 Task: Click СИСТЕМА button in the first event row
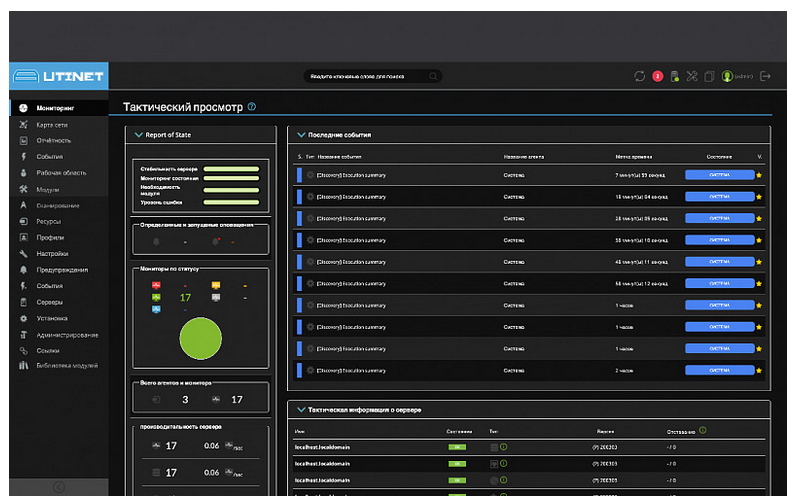point(719,174)
